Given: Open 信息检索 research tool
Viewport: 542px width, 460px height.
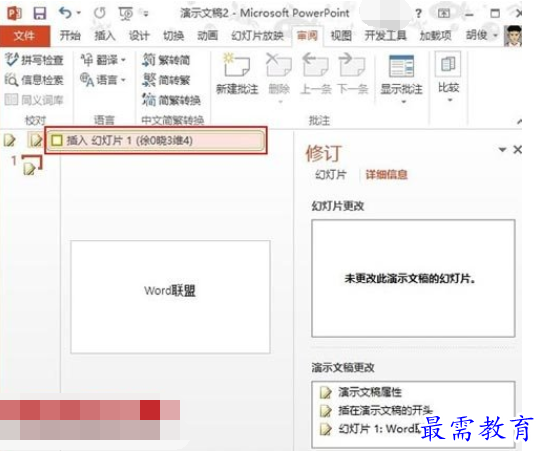Looking at the screenshot, I should pos(34,80).
